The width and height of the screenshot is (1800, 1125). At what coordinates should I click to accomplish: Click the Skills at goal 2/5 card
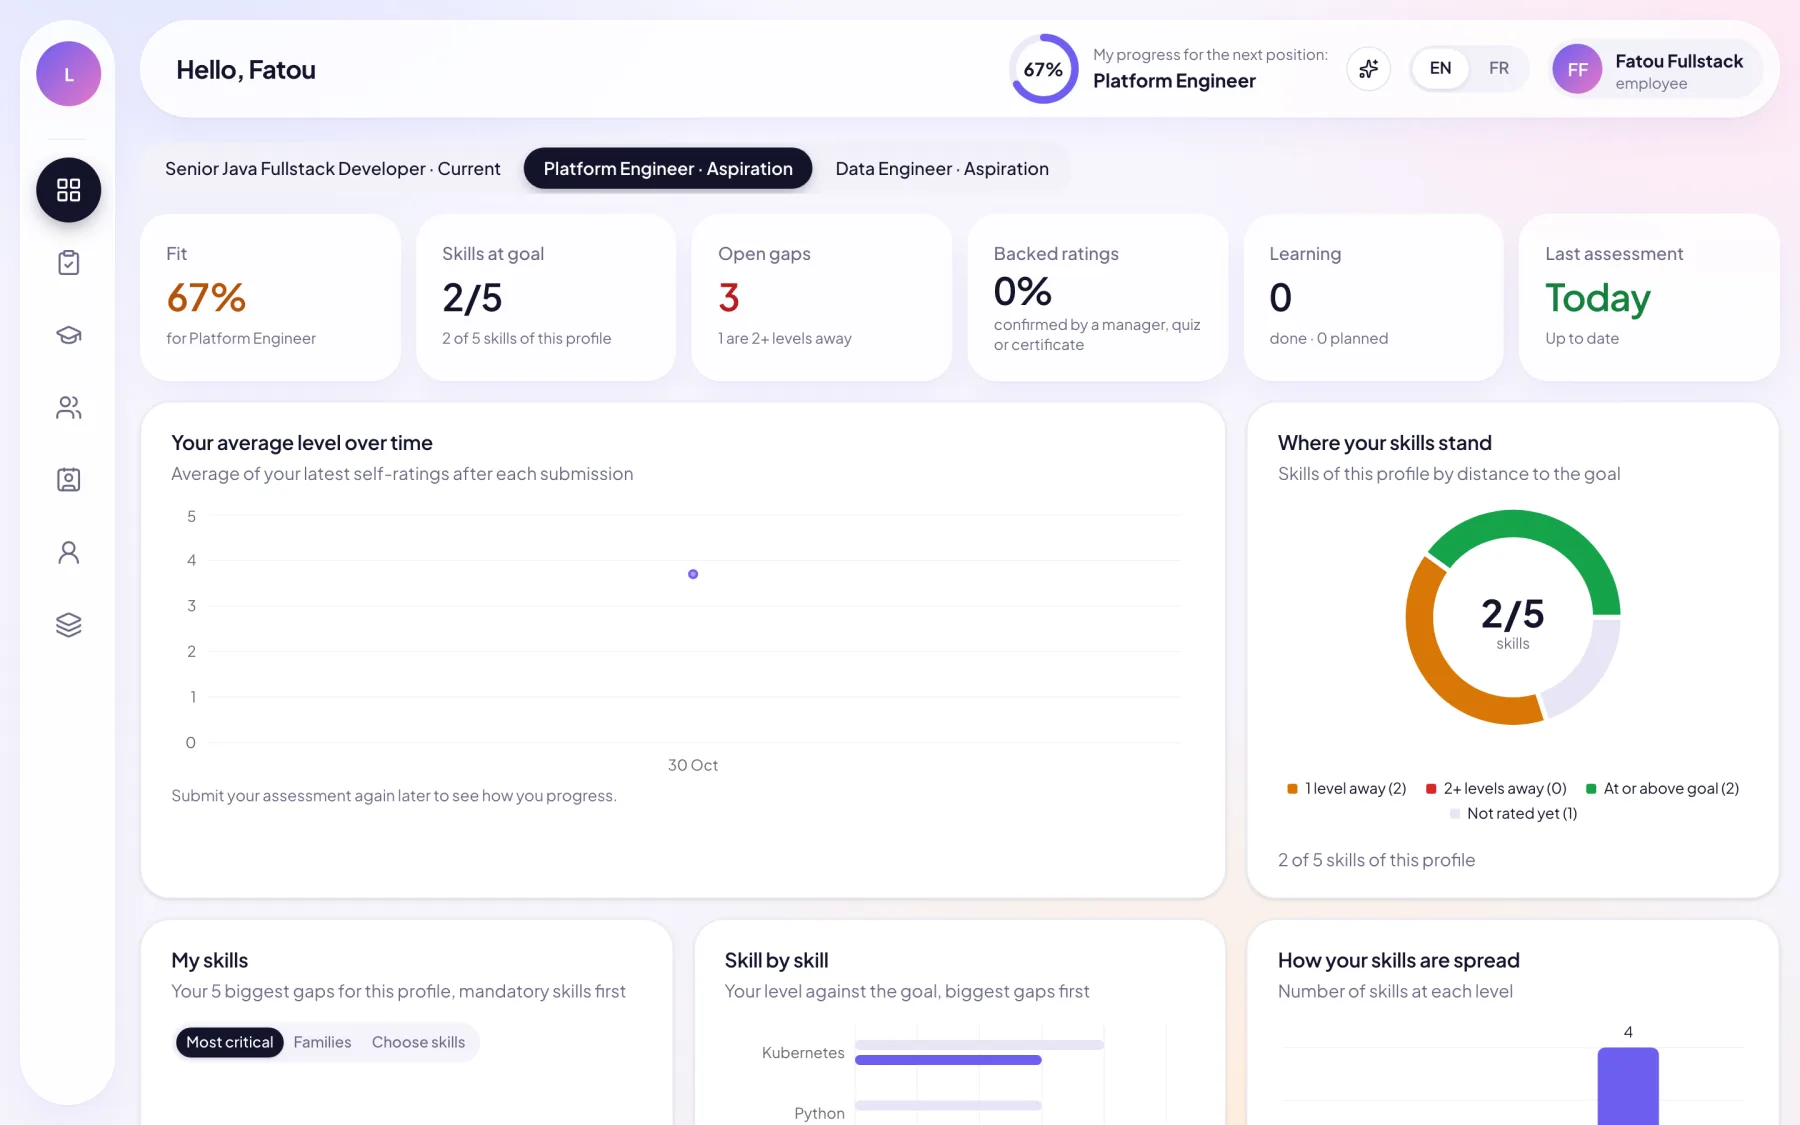[x=546, y=297]
